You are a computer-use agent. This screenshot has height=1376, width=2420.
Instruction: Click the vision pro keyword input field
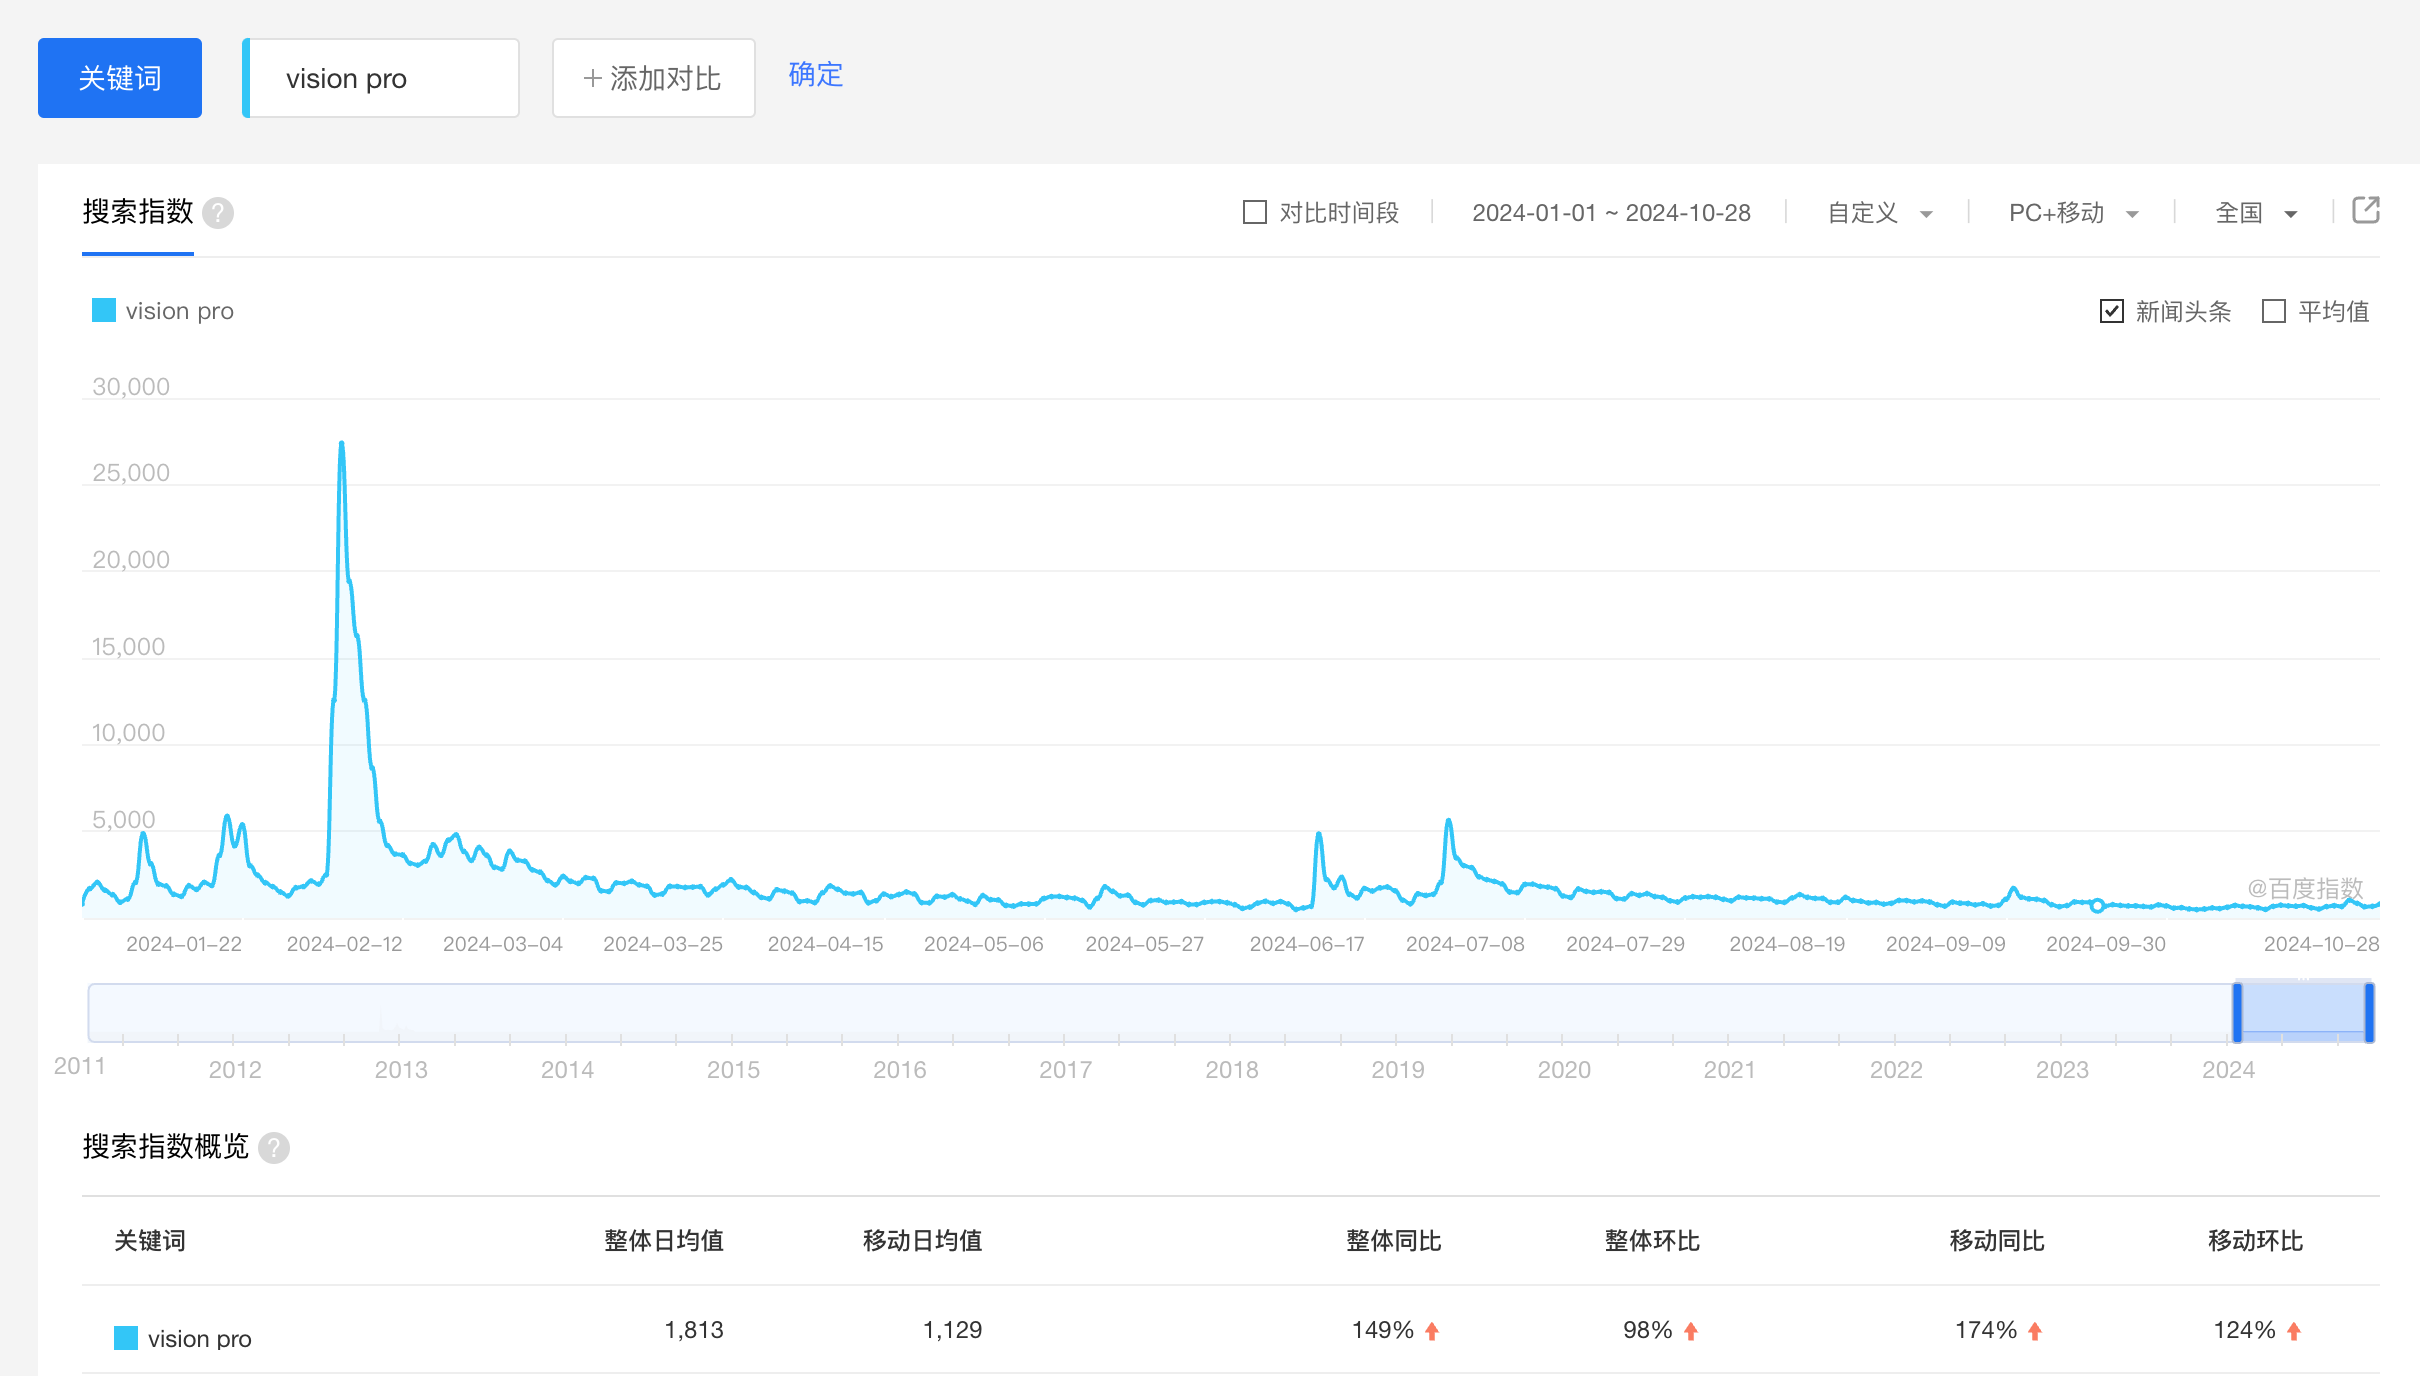coord(383,78)
